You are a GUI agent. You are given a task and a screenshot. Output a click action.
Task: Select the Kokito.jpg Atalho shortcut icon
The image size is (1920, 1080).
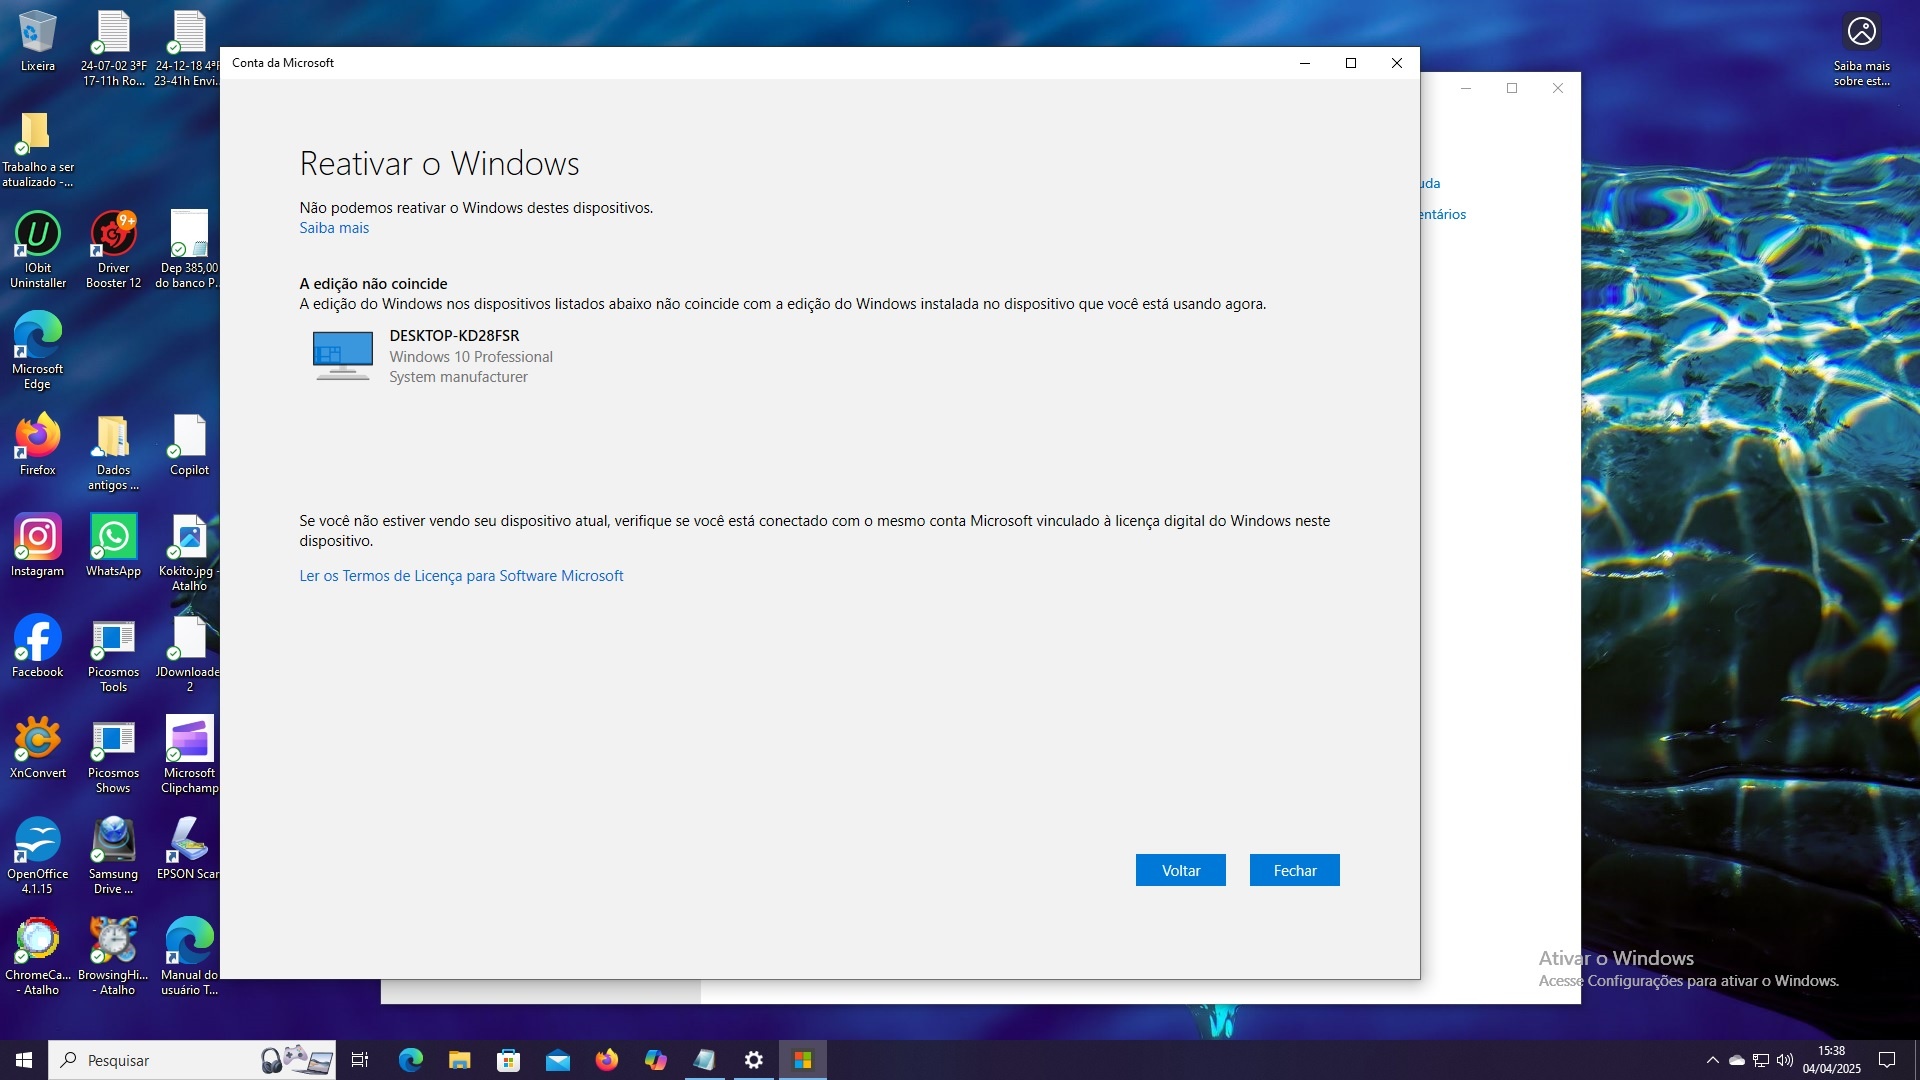189,553
